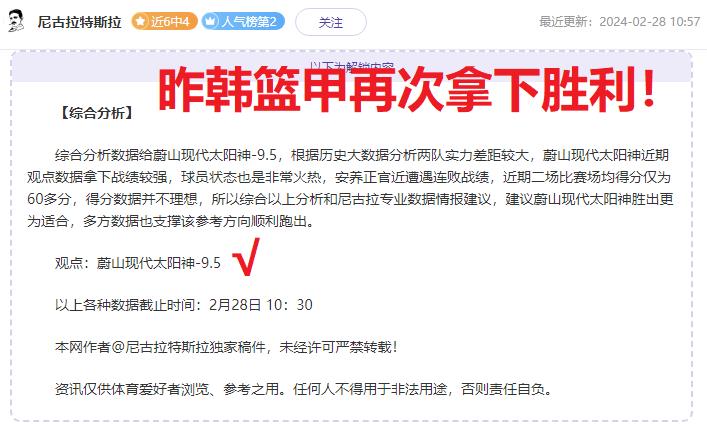Click the 观点：蔚山现代太阳神-9.5 line
This screenshot has width=707, height=432.
138,263
